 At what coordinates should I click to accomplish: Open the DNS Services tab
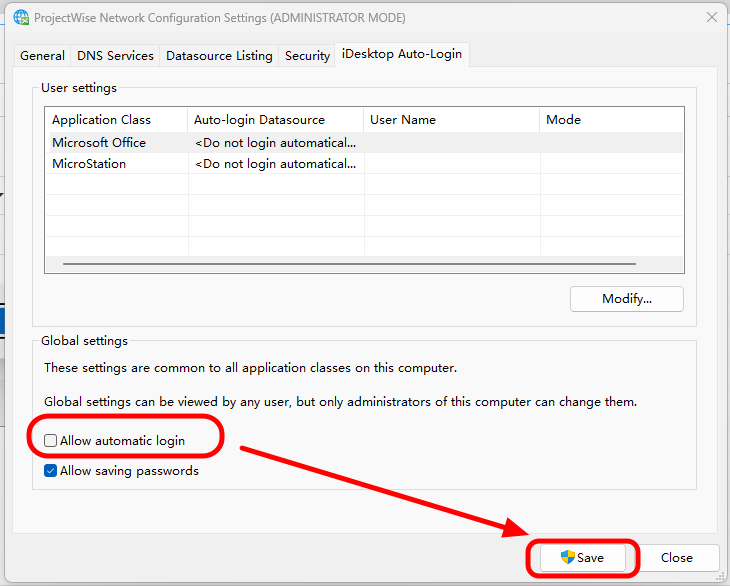[x=115, y=56]
